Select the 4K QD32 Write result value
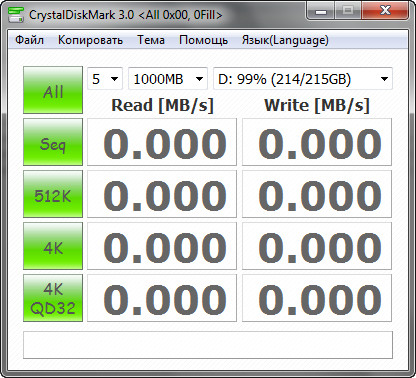This screenshot has width=416, height=378. [x=317, y=298]
